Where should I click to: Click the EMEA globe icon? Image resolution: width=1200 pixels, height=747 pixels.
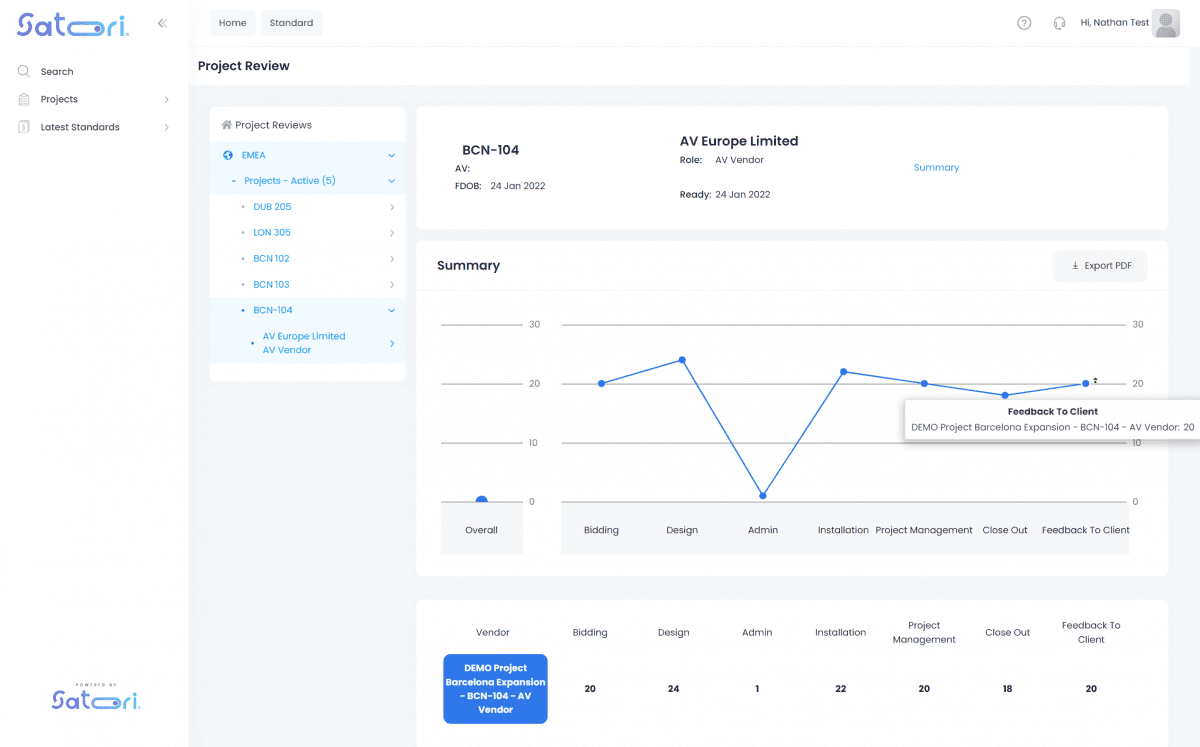click(x=228, y=155)
